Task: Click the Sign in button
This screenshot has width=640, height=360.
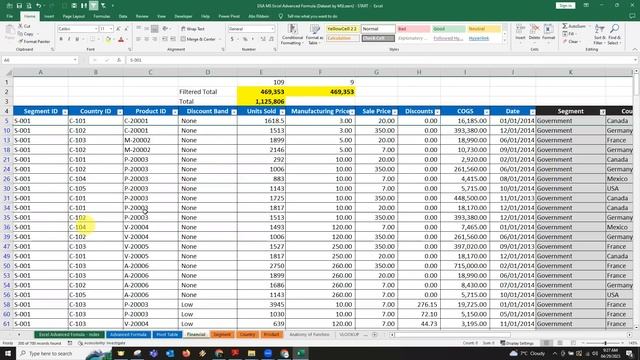Action: 565,6
